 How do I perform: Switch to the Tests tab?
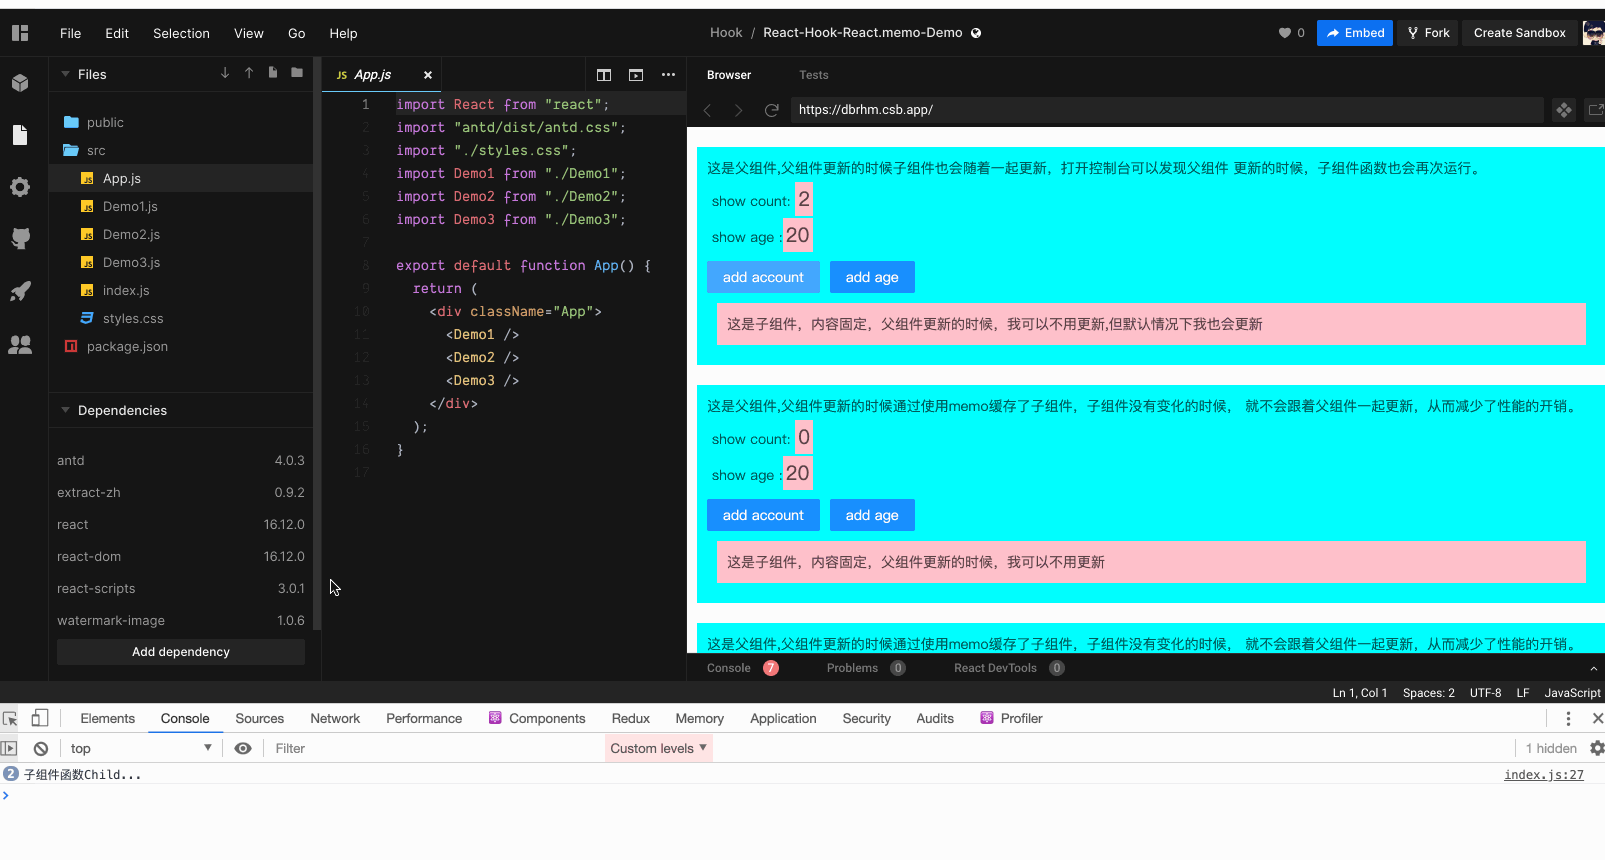(814, 75)
